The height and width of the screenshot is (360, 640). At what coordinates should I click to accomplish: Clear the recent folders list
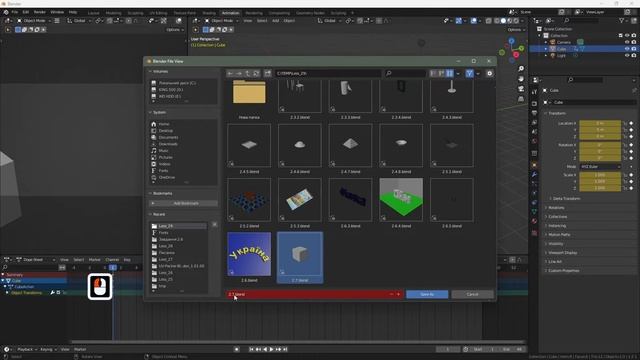pos(214,225)
